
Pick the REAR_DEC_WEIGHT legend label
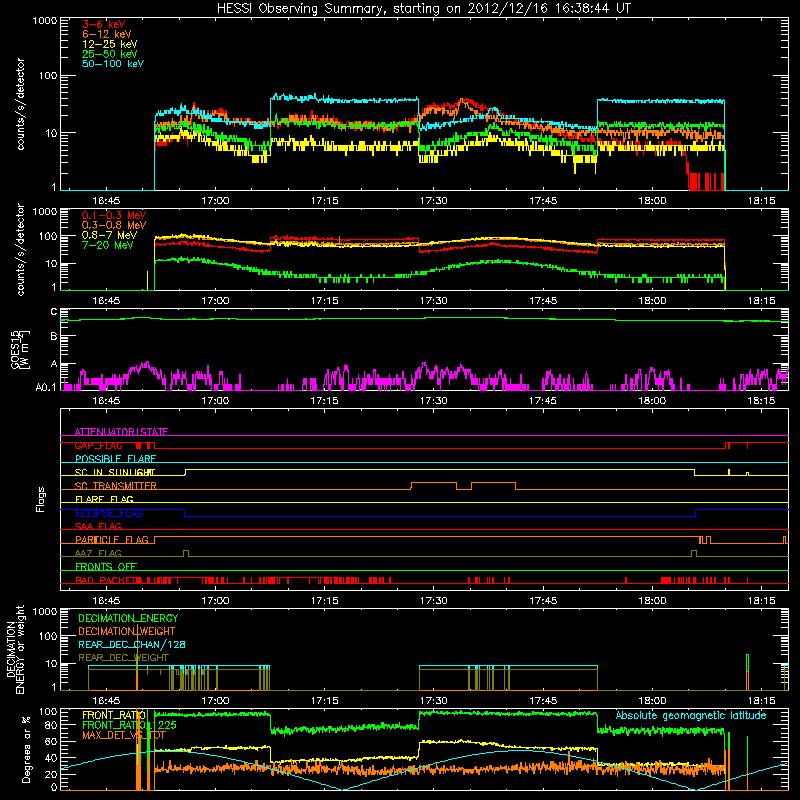click(x=123, y=658)
